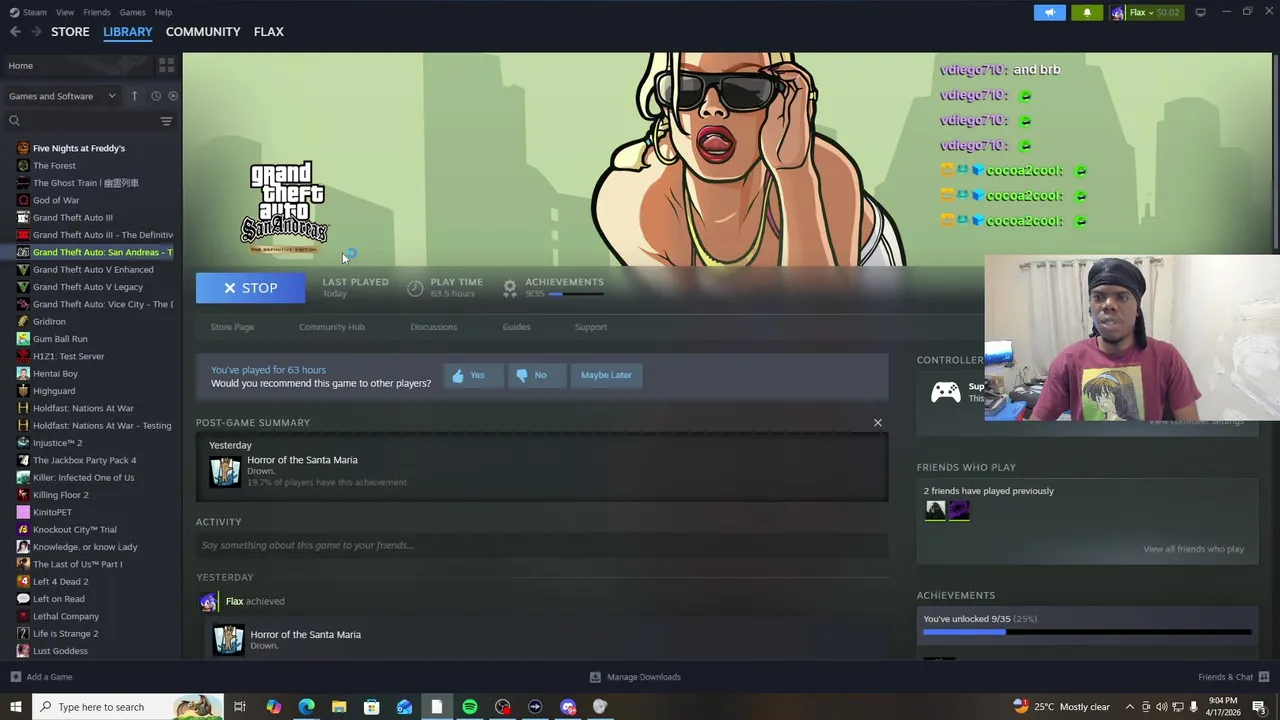Open the Help menu

(163, 12)
